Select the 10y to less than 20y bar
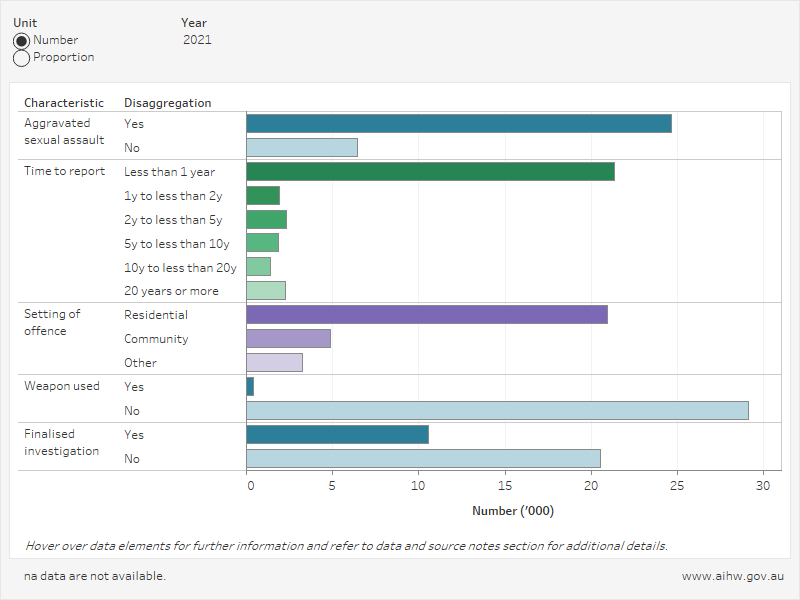The width and height of the screenshot is (800, 600). [258, 267]
